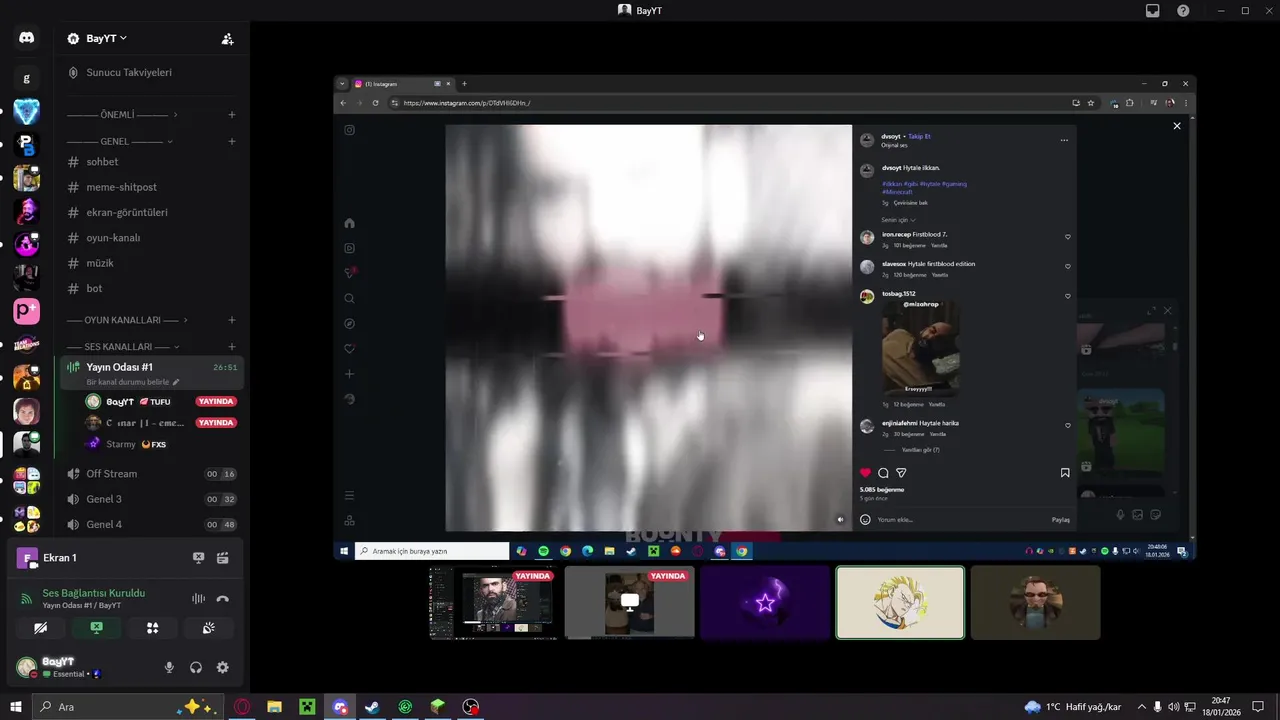
Task: Open Windows Start menu
Action: [15, 707]
